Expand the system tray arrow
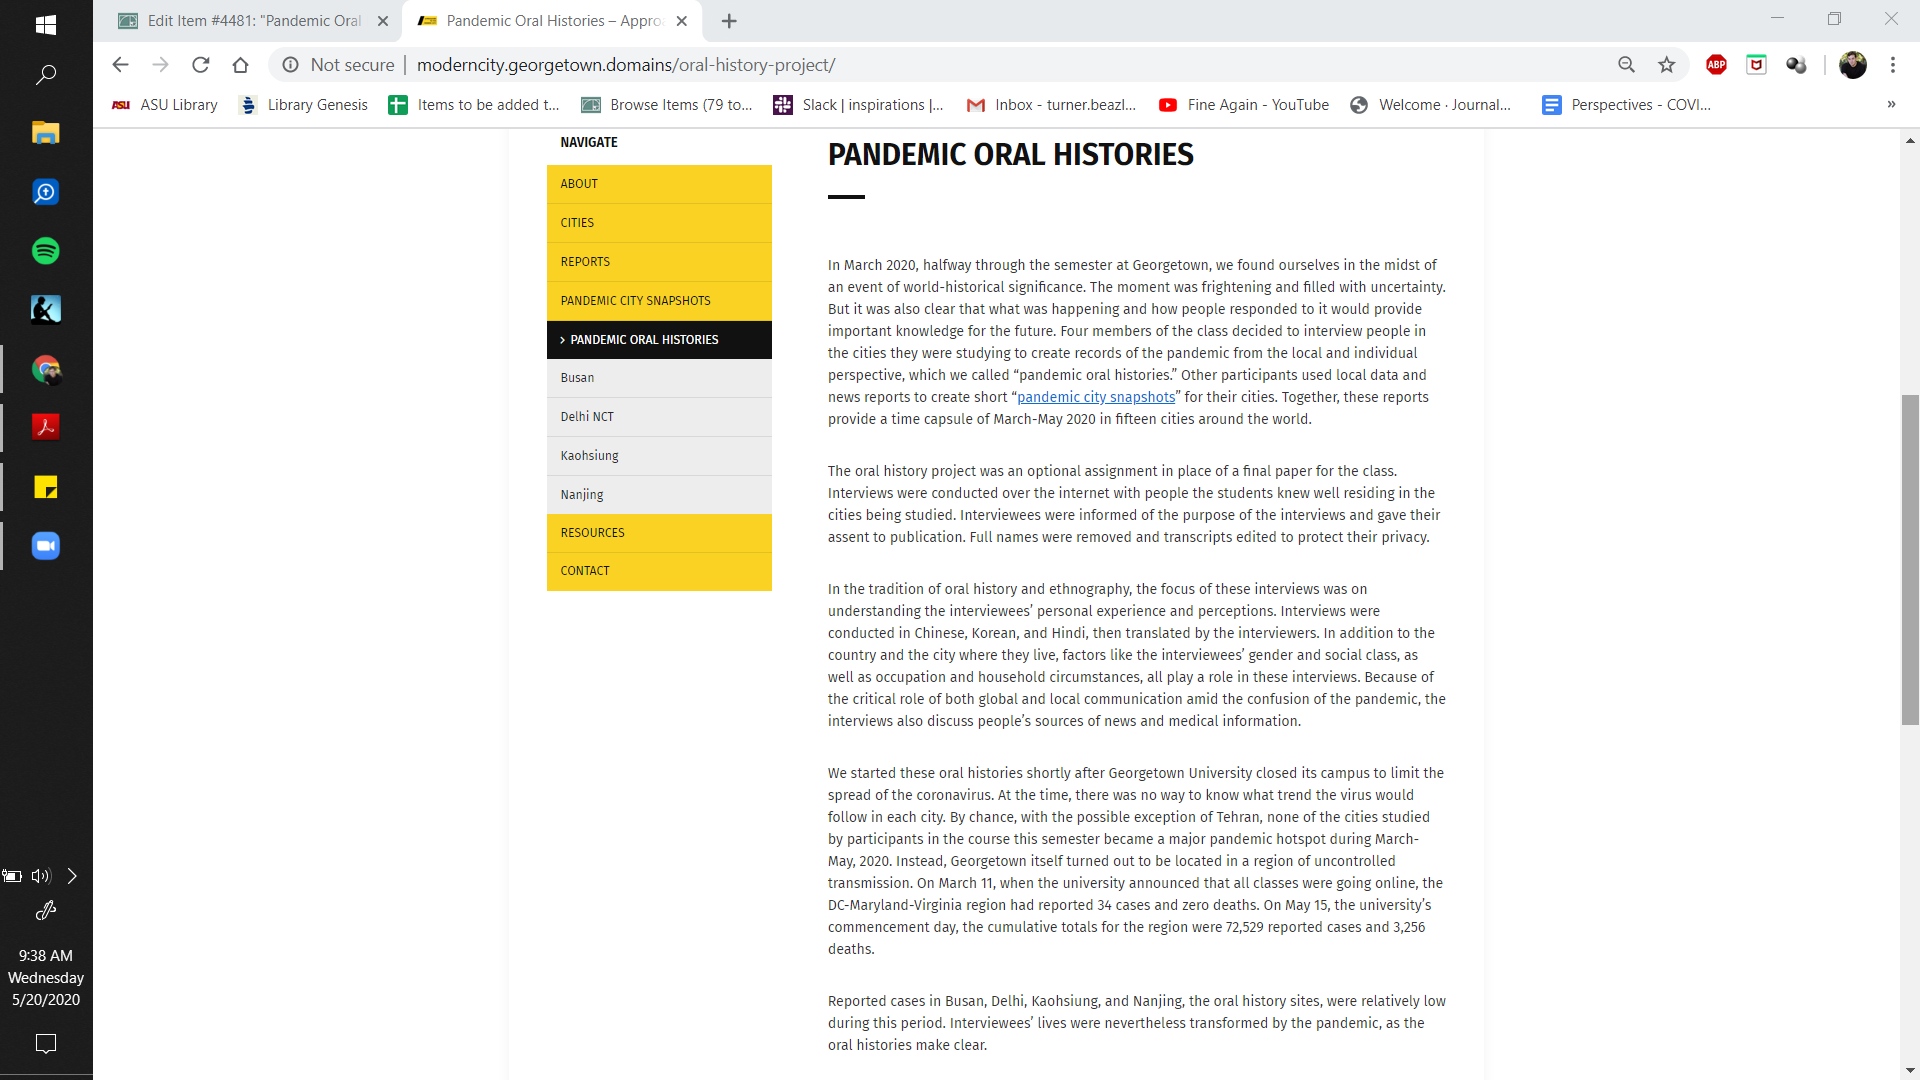1920x1080 pixels. coord(72,876)
